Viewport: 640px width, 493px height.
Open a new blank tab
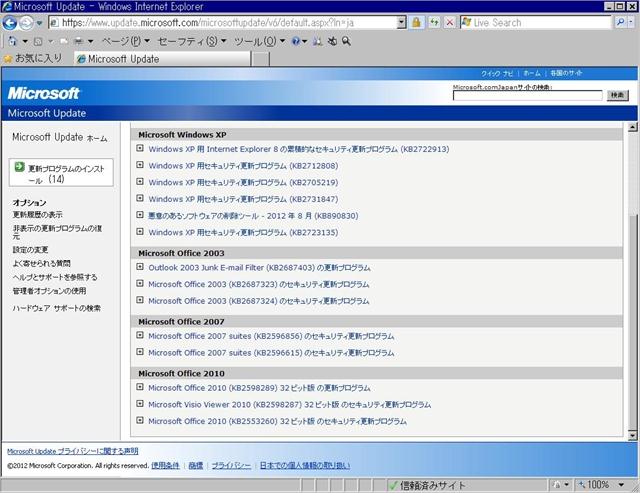(x=260, y=59)
